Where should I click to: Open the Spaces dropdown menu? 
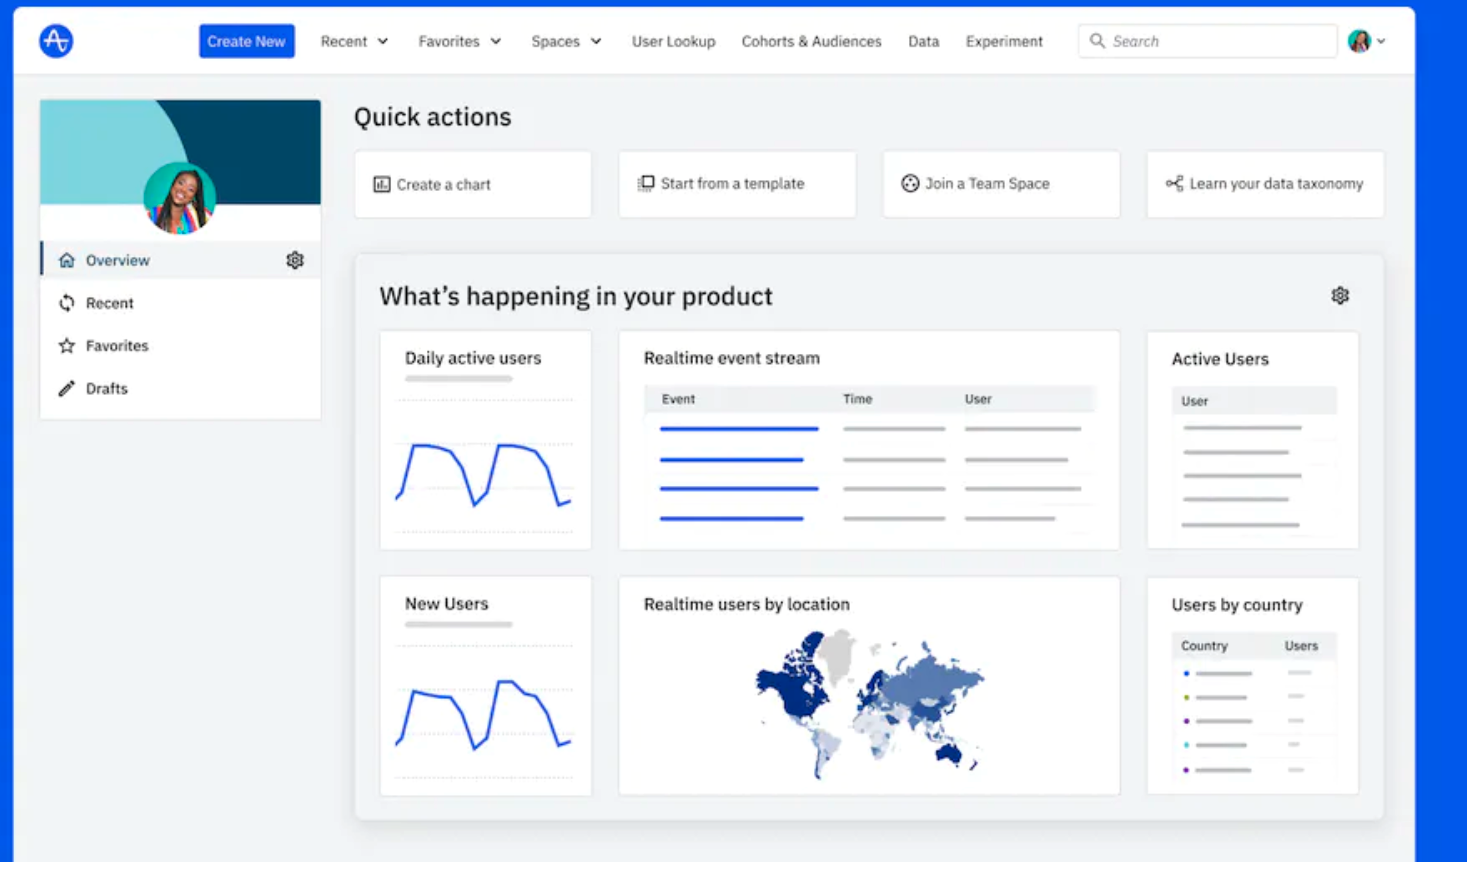click(x=566, y=41)
